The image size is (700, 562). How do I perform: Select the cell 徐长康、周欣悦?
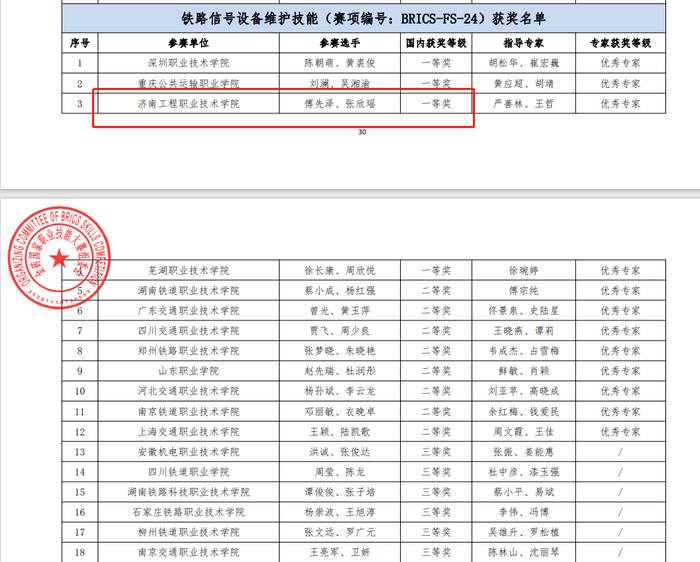click(340, 271)
